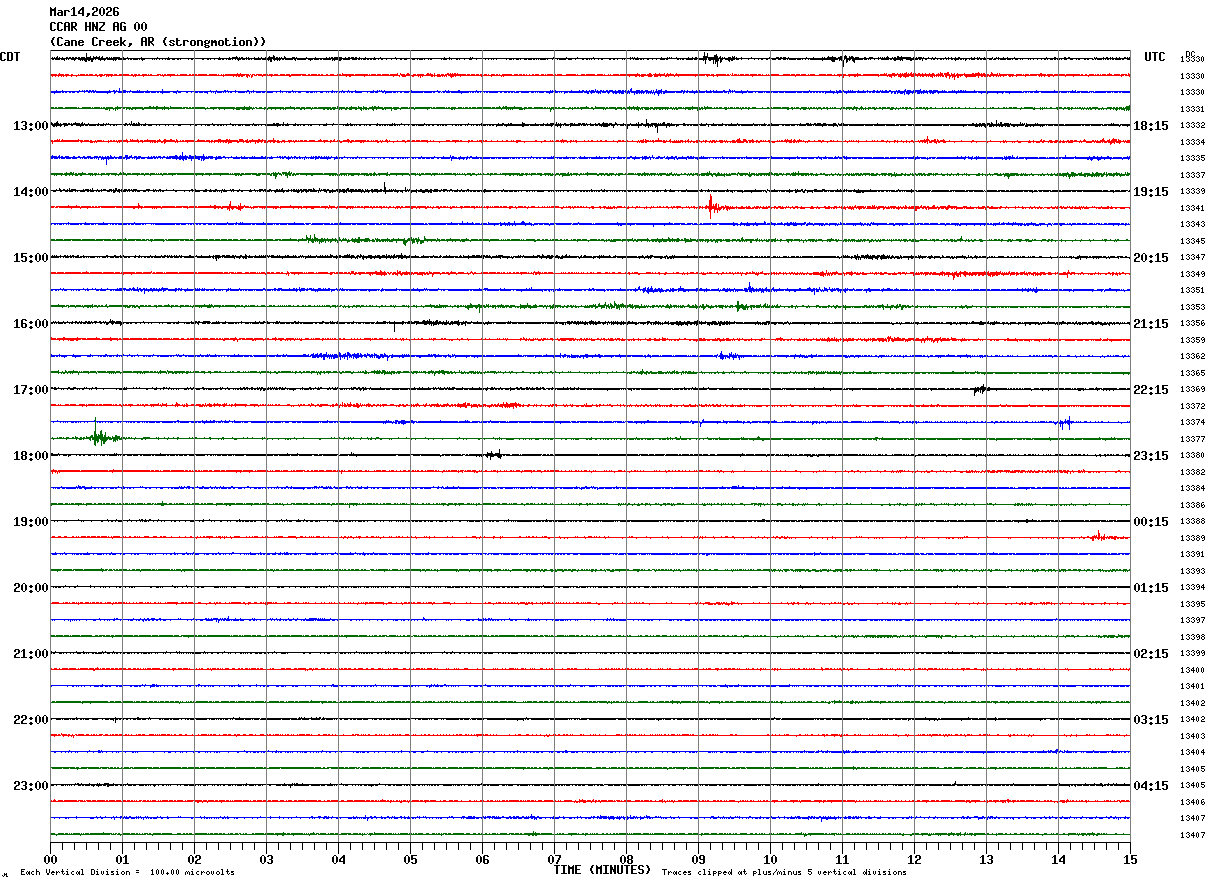The image size is (1210, 886).
Task: Select the 18:00 CDT time label
Action: coord(31,456)
